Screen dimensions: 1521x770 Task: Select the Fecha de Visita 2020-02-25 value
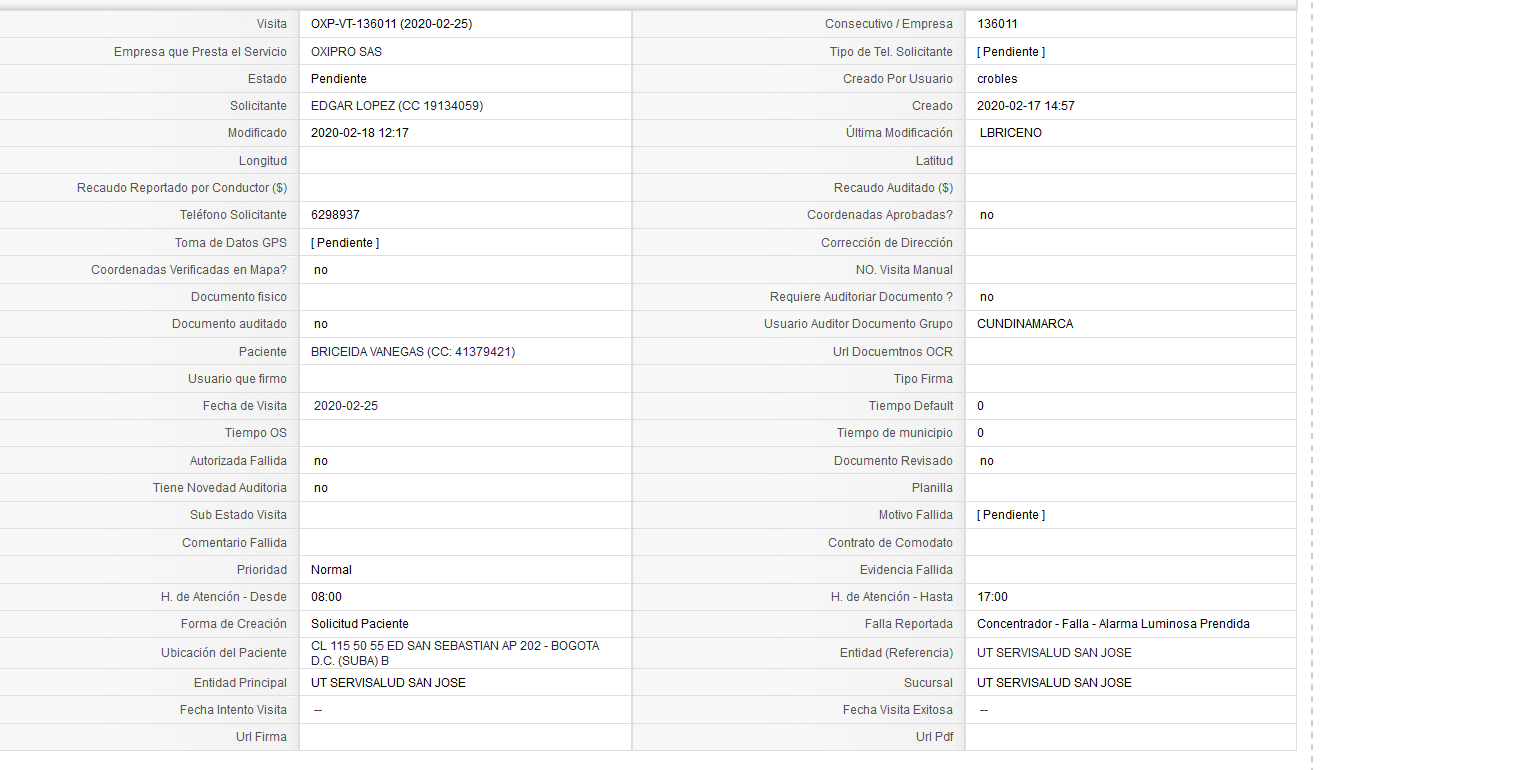346,406
